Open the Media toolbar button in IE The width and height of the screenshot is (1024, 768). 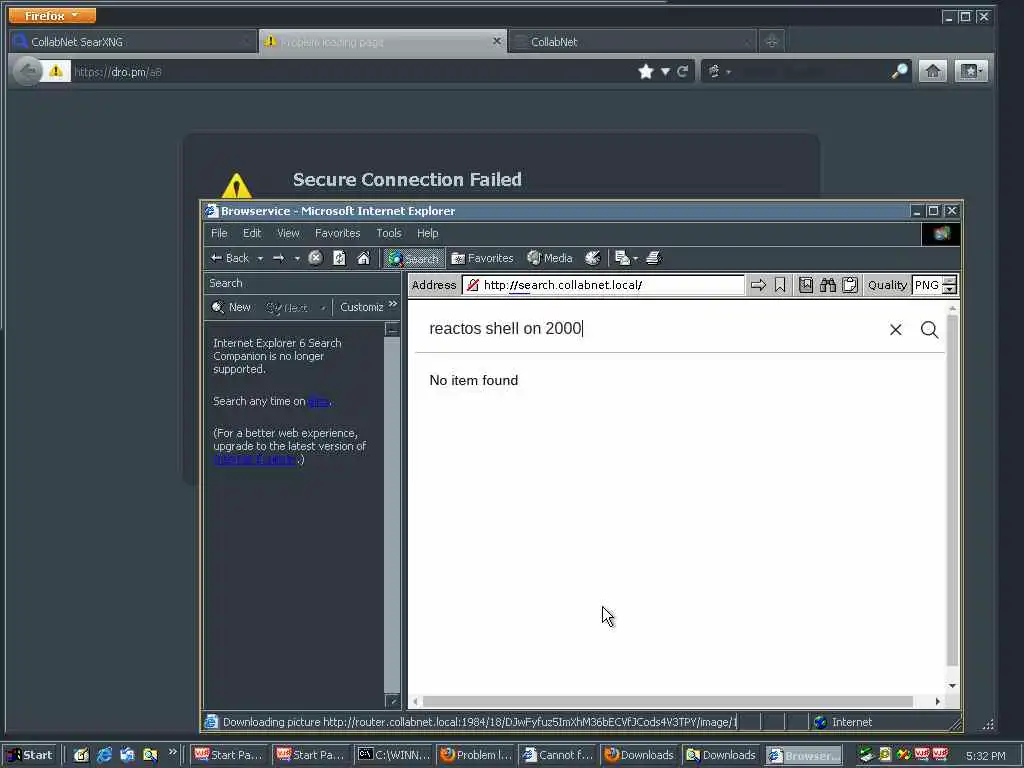tap(550, 259)
